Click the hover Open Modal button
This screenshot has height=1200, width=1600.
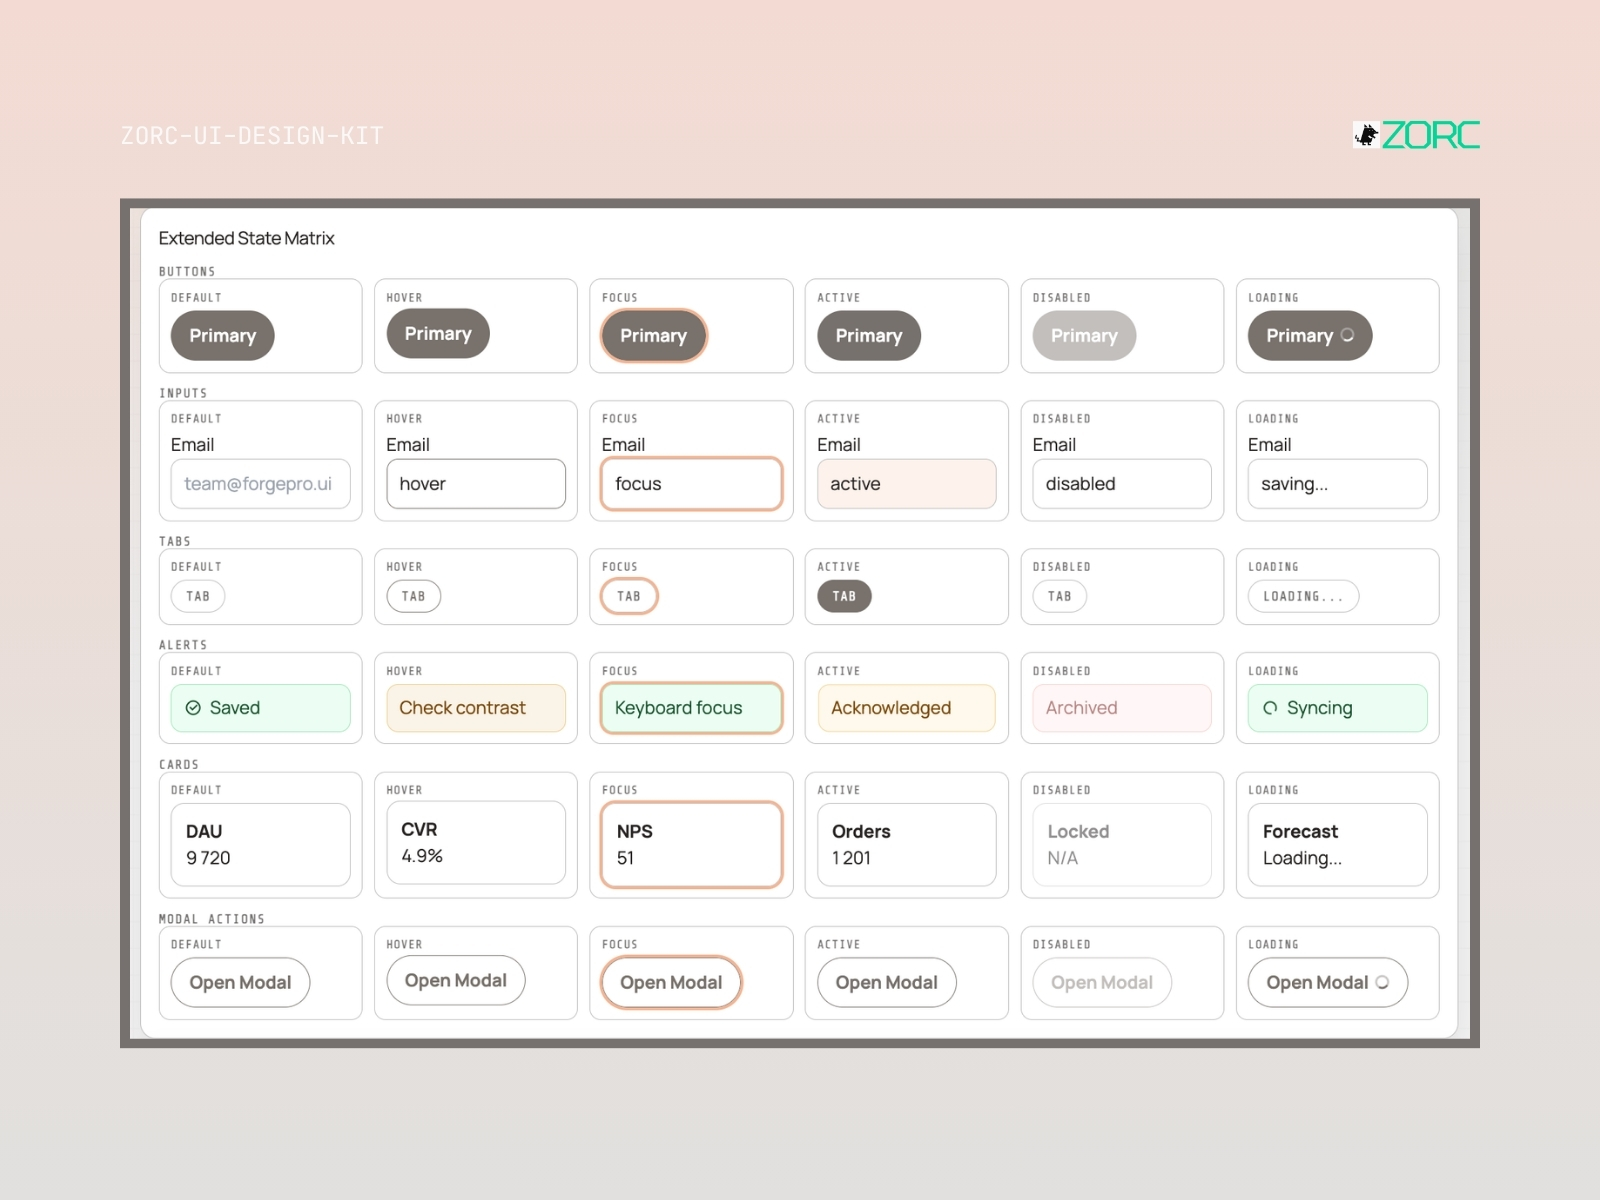(456, 980)
